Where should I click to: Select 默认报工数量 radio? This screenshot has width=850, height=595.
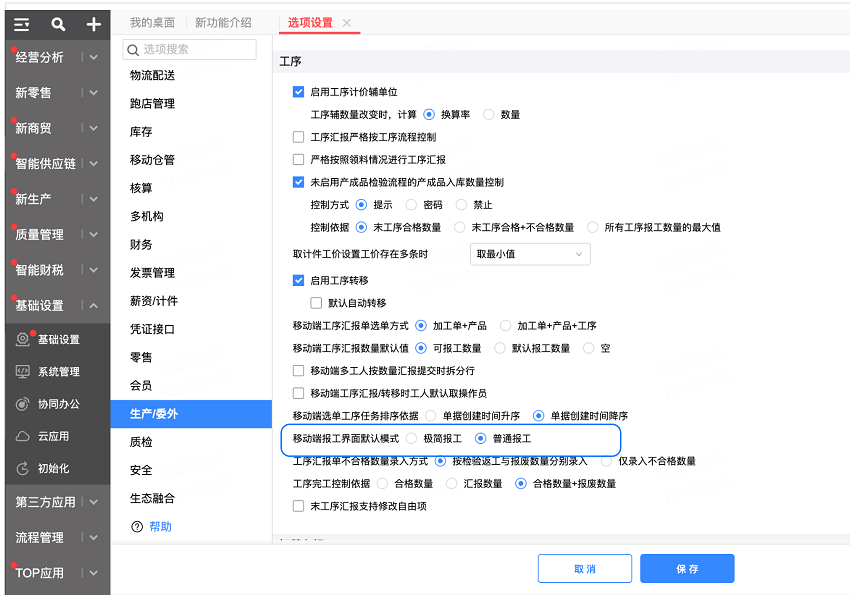[x=500, y=348]
